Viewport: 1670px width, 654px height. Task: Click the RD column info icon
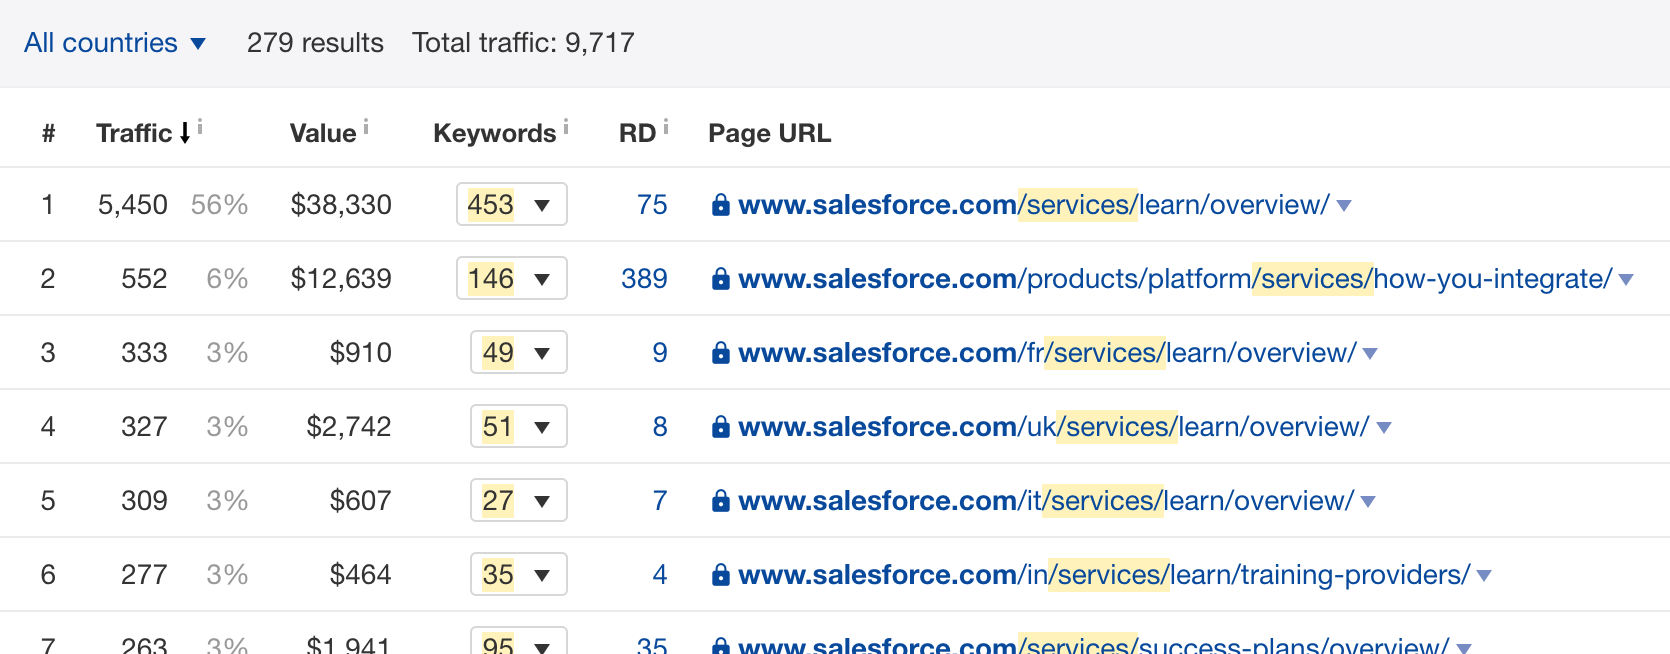point(666,127)
